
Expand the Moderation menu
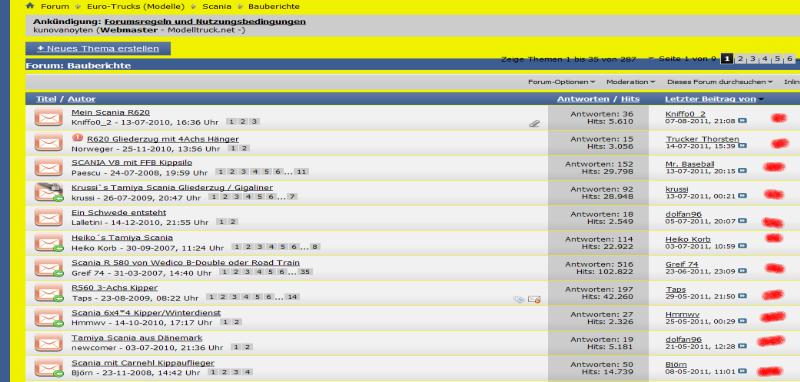(631, 82)
